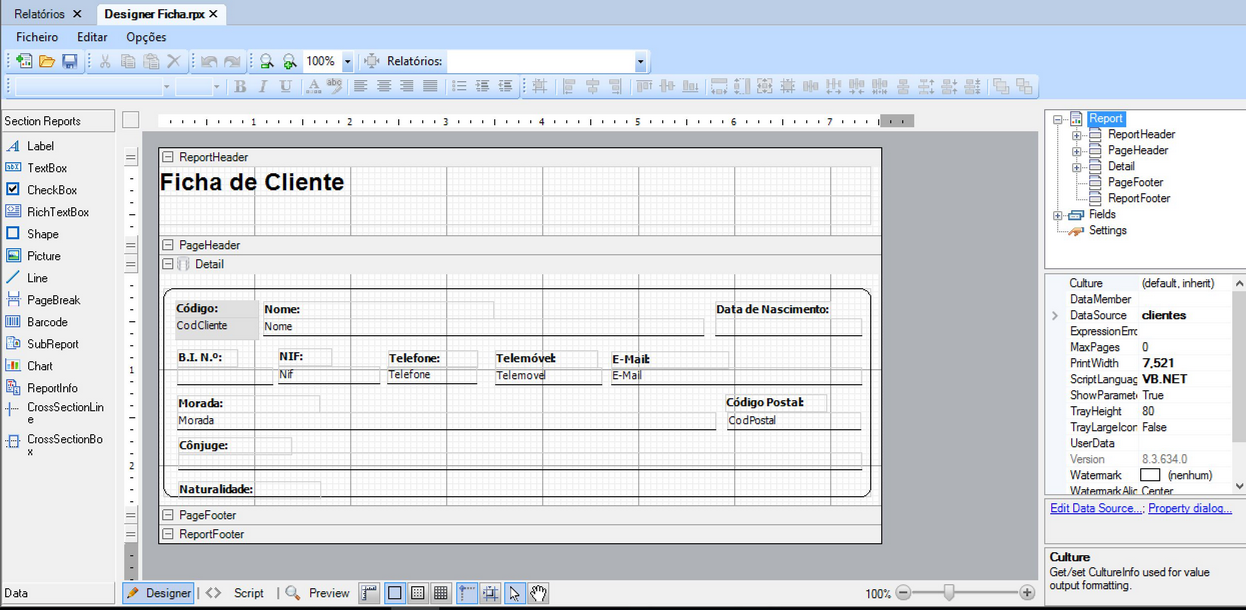
Task: Open the font name dropdown
Action: 166,87
